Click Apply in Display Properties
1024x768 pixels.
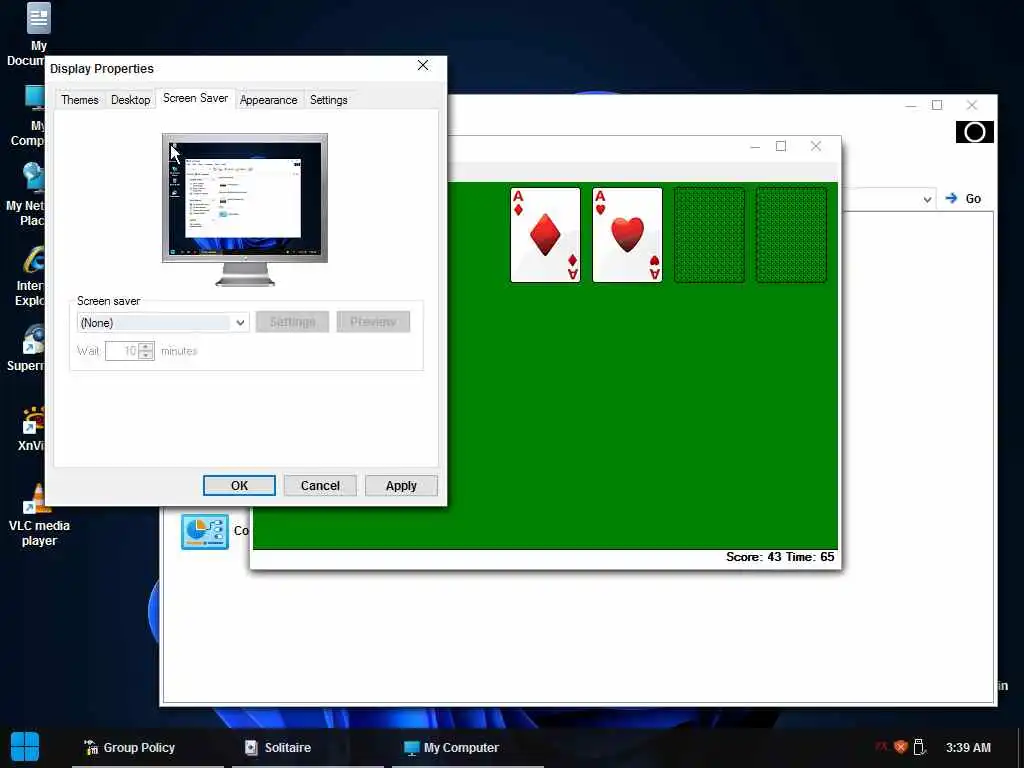coord(401,486)
